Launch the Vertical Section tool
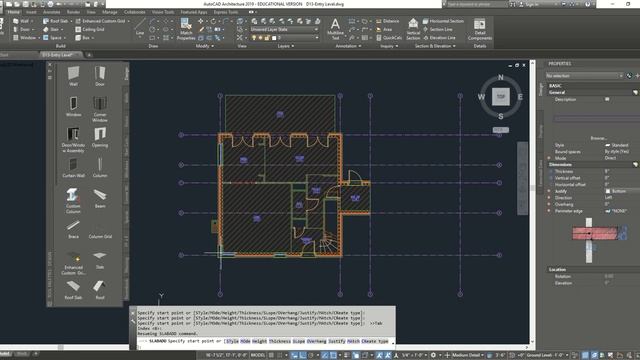Image resolution: width=640 pixels, height=360 pixels. [x=413, y=29]
